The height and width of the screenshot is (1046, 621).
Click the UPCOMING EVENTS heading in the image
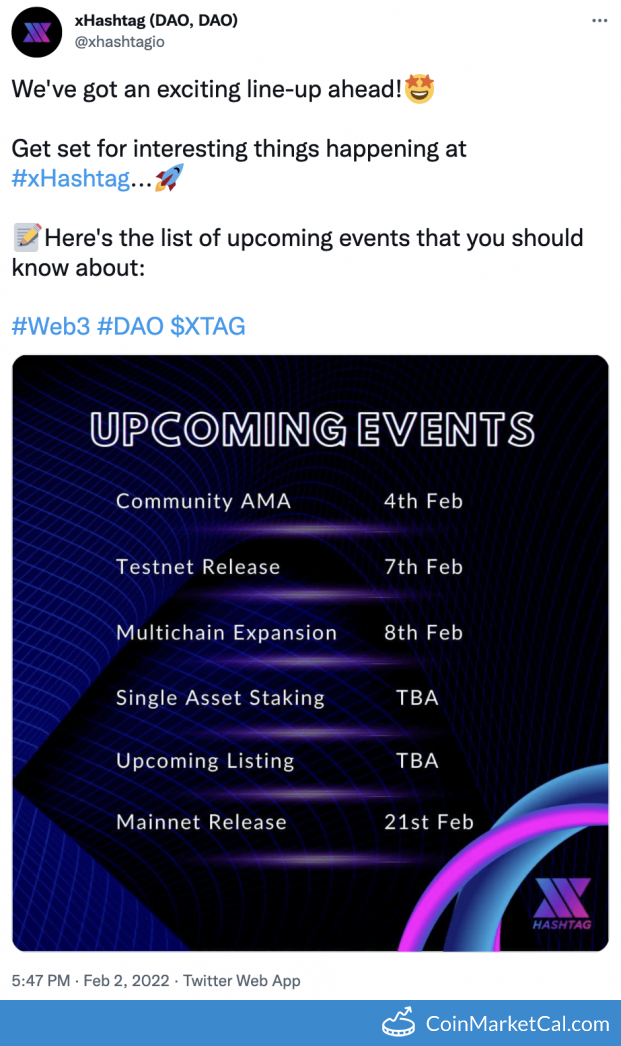[311, 429]
